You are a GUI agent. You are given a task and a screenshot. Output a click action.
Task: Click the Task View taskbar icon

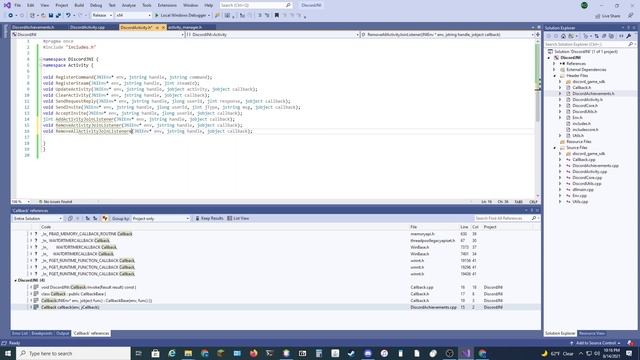[139, 353]
